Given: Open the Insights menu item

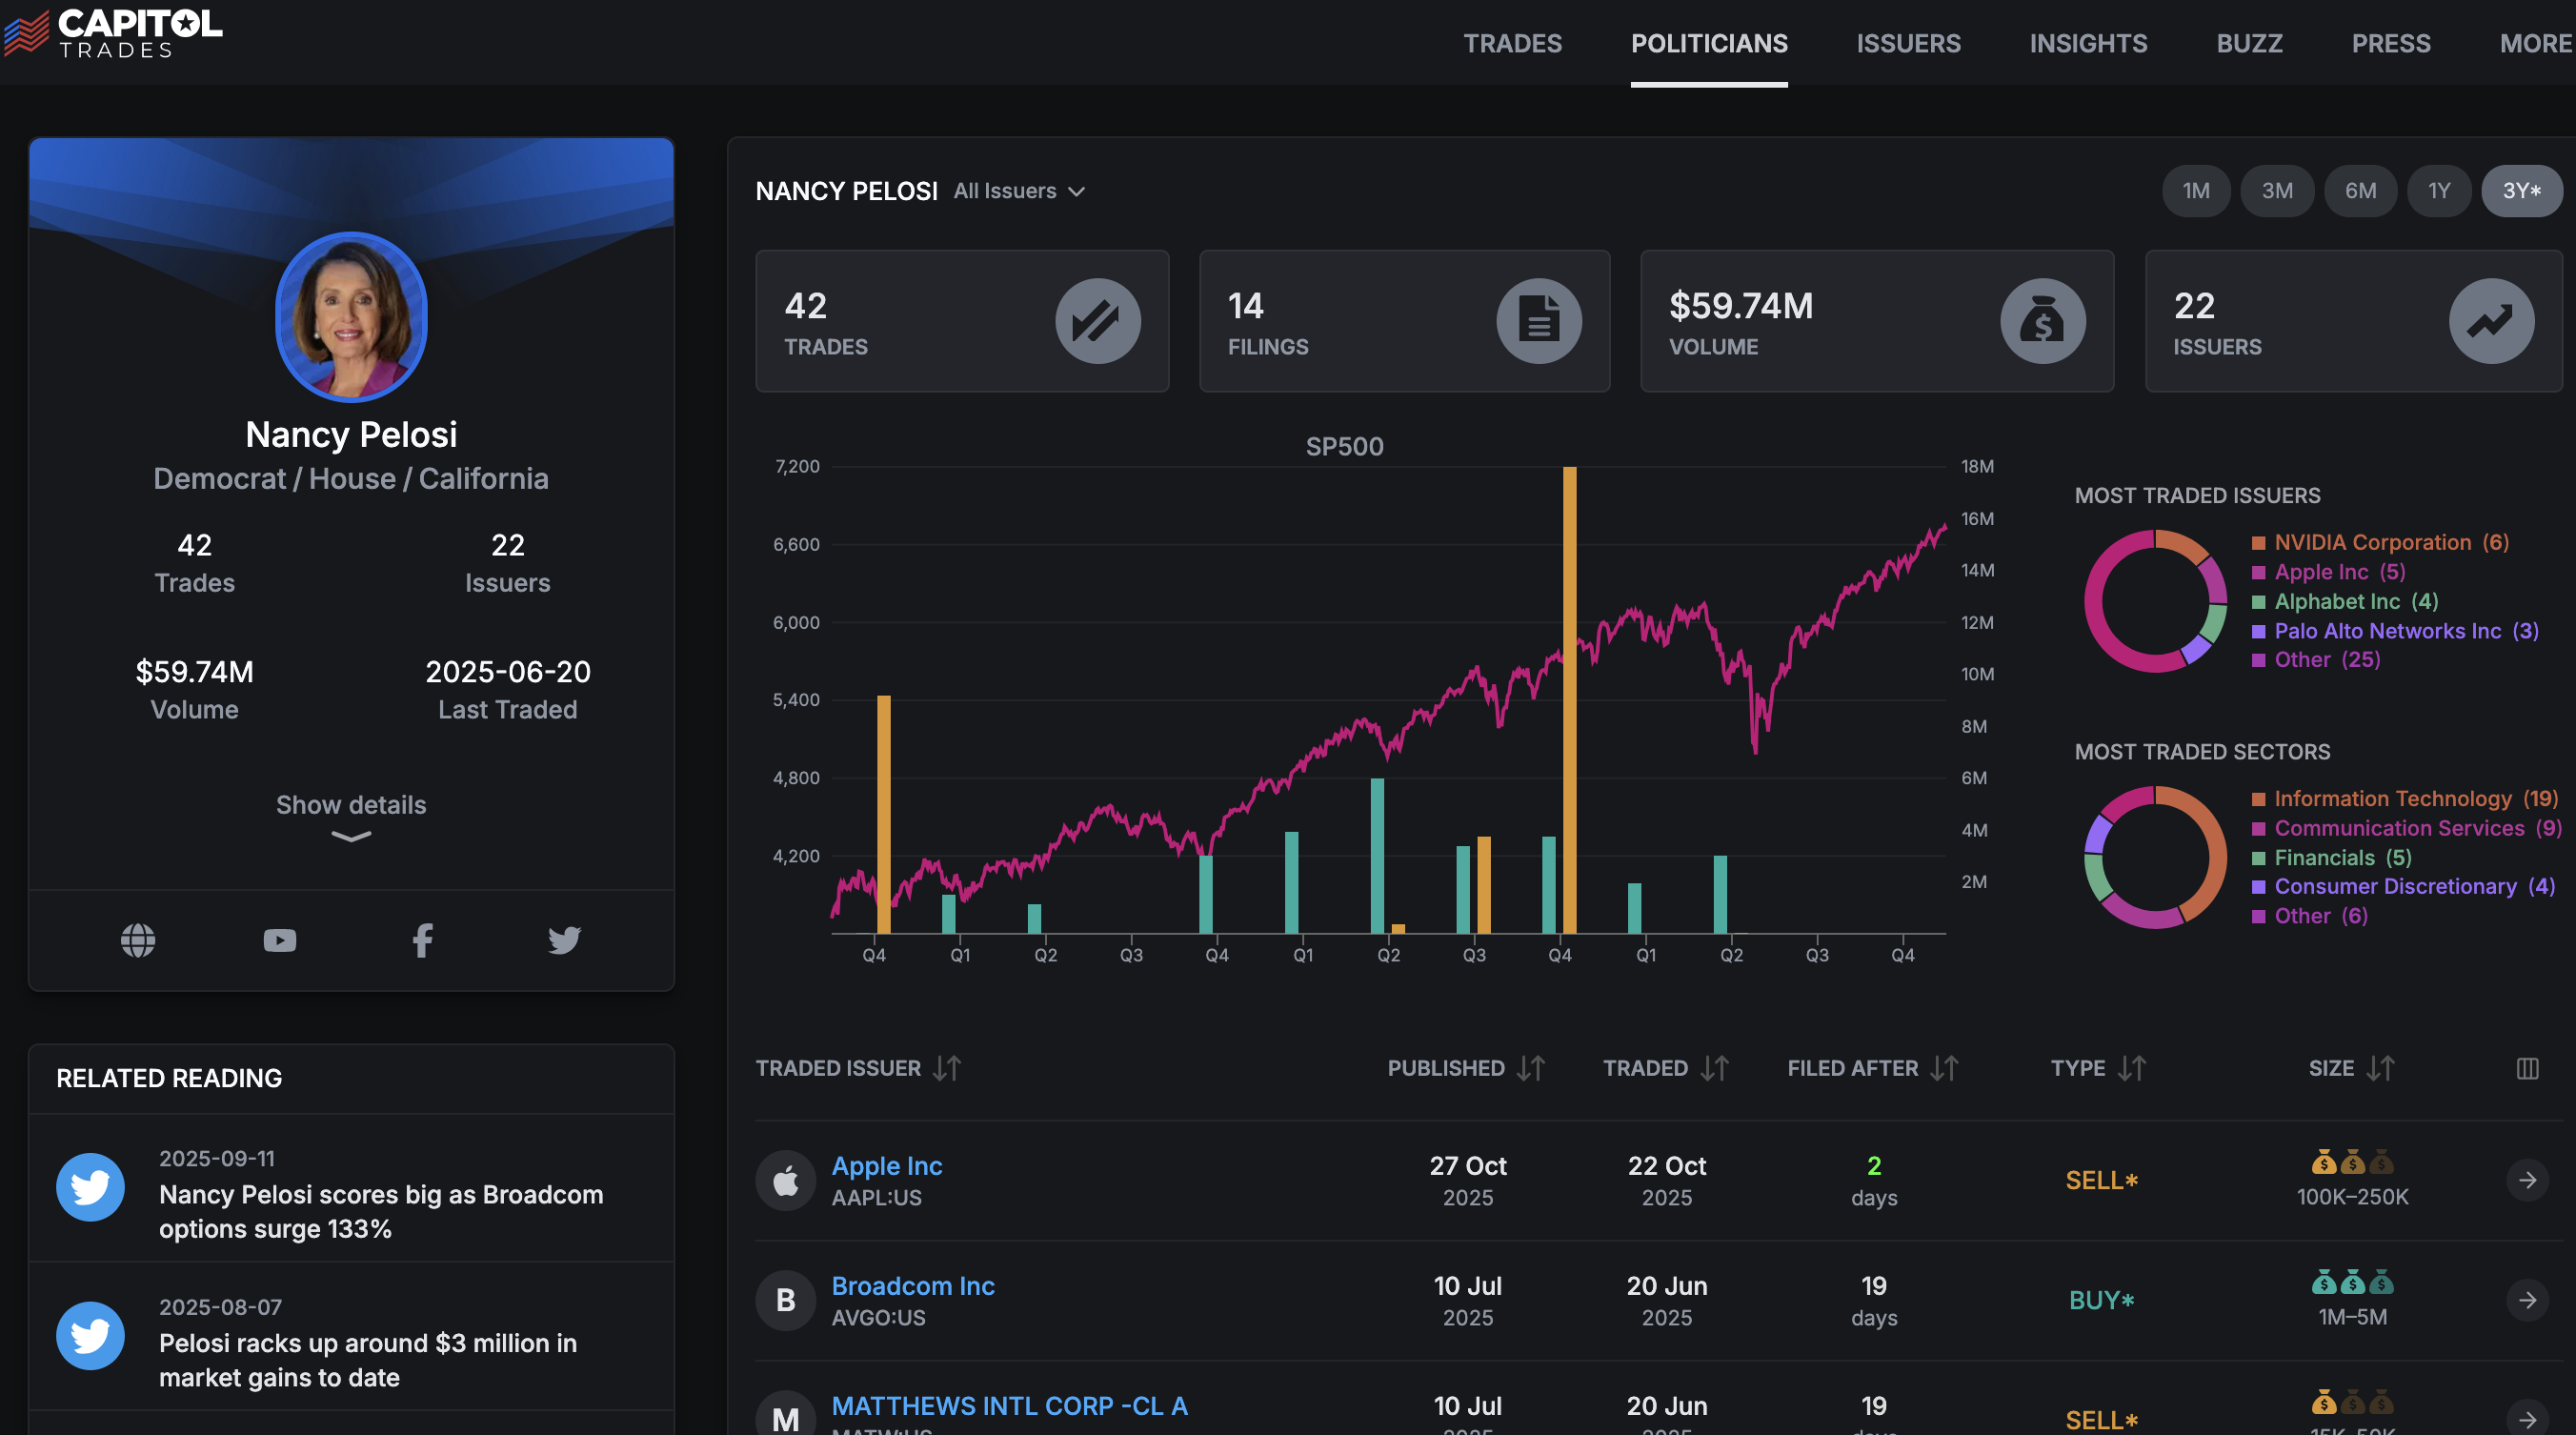Looking at the screenshot, I should pyautogui.click(x=2088, y=44).
